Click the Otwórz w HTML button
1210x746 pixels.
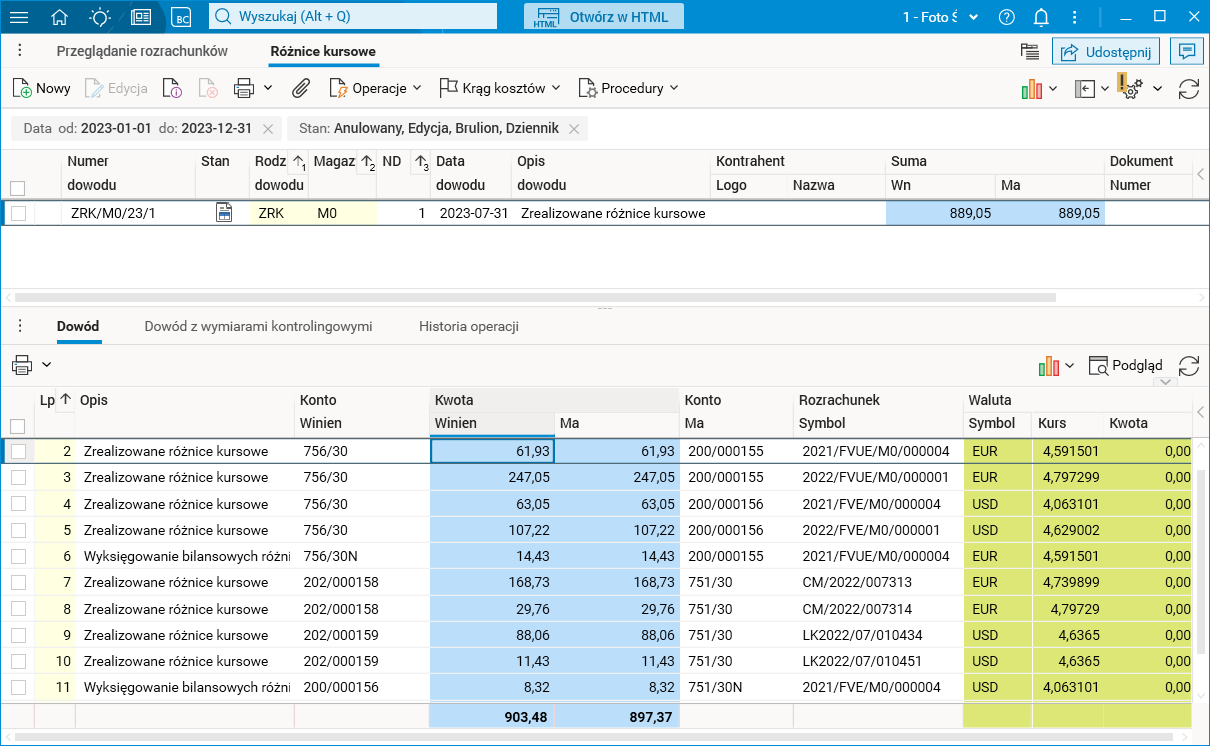click(604, 17)
